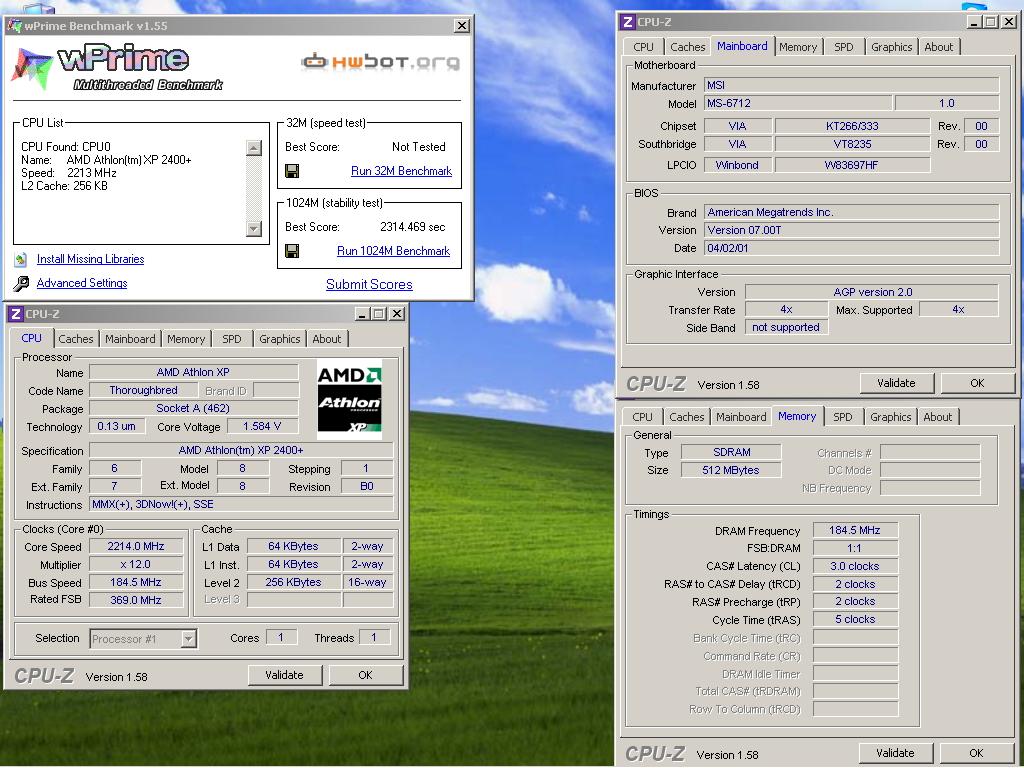Click the Submit Scores link
The image size is (1024, 768).
tap(369, 285)
